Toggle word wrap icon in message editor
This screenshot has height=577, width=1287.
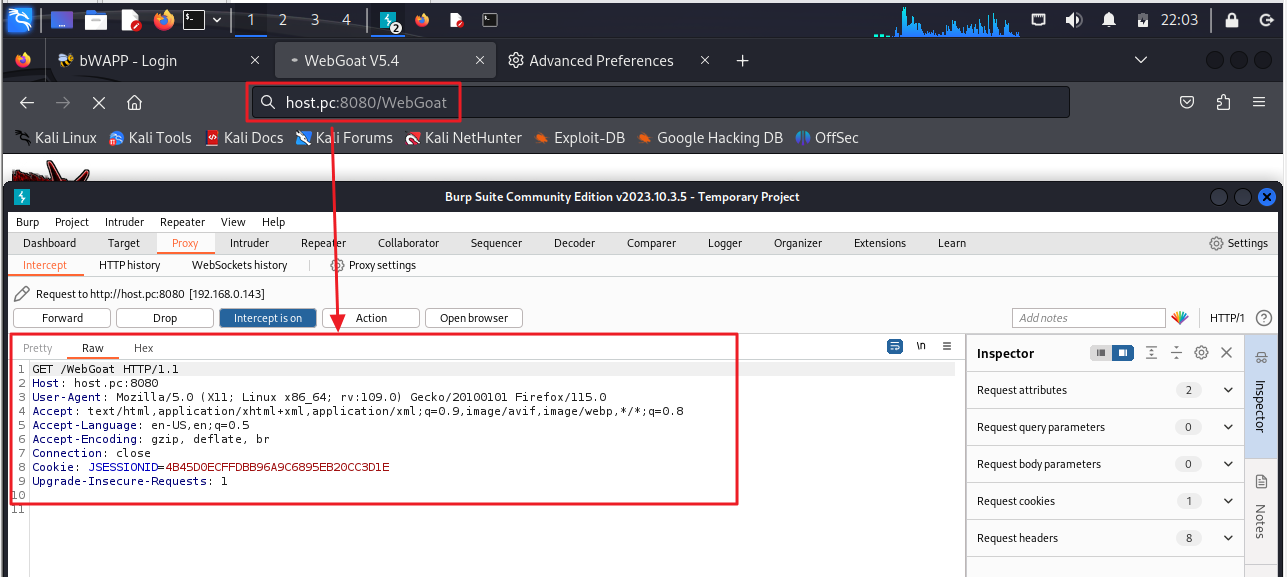[895, 346]
